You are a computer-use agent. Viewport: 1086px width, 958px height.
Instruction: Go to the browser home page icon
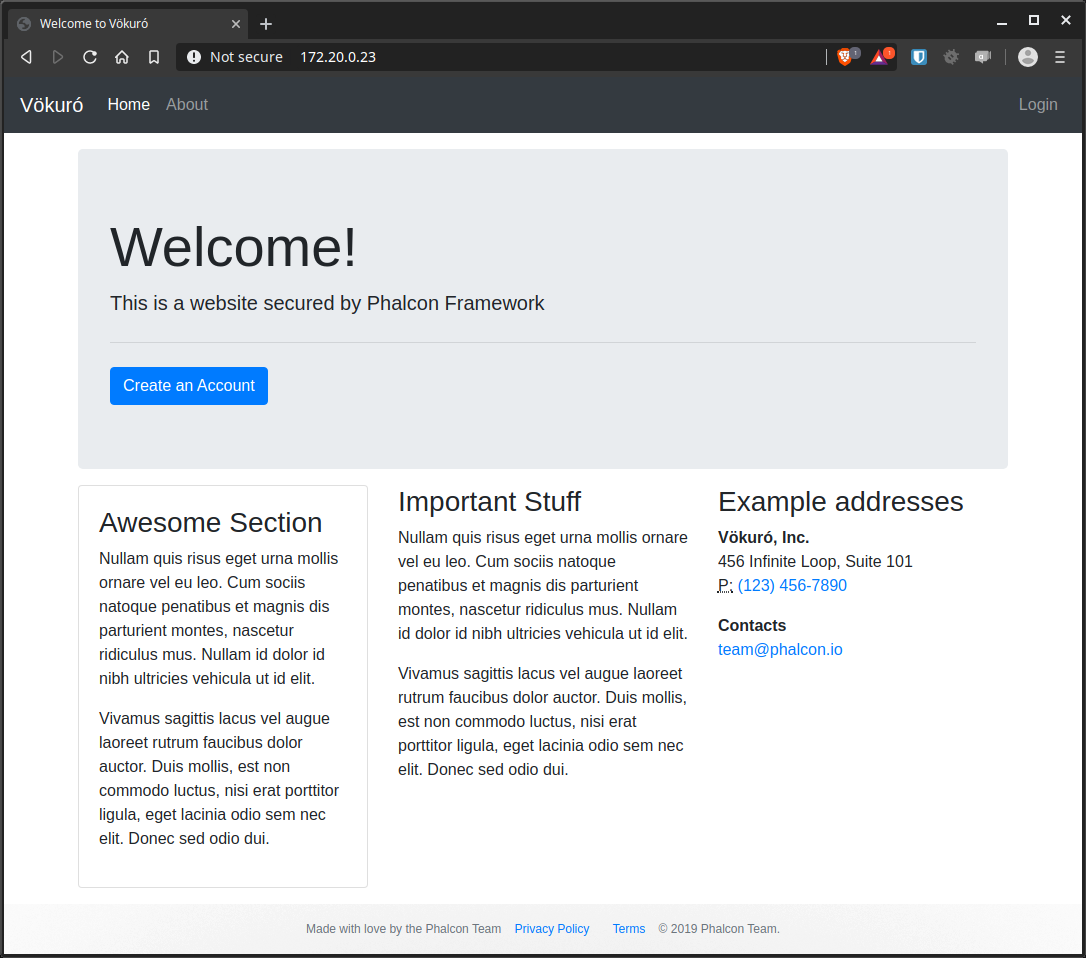click(x=122, y=57)
